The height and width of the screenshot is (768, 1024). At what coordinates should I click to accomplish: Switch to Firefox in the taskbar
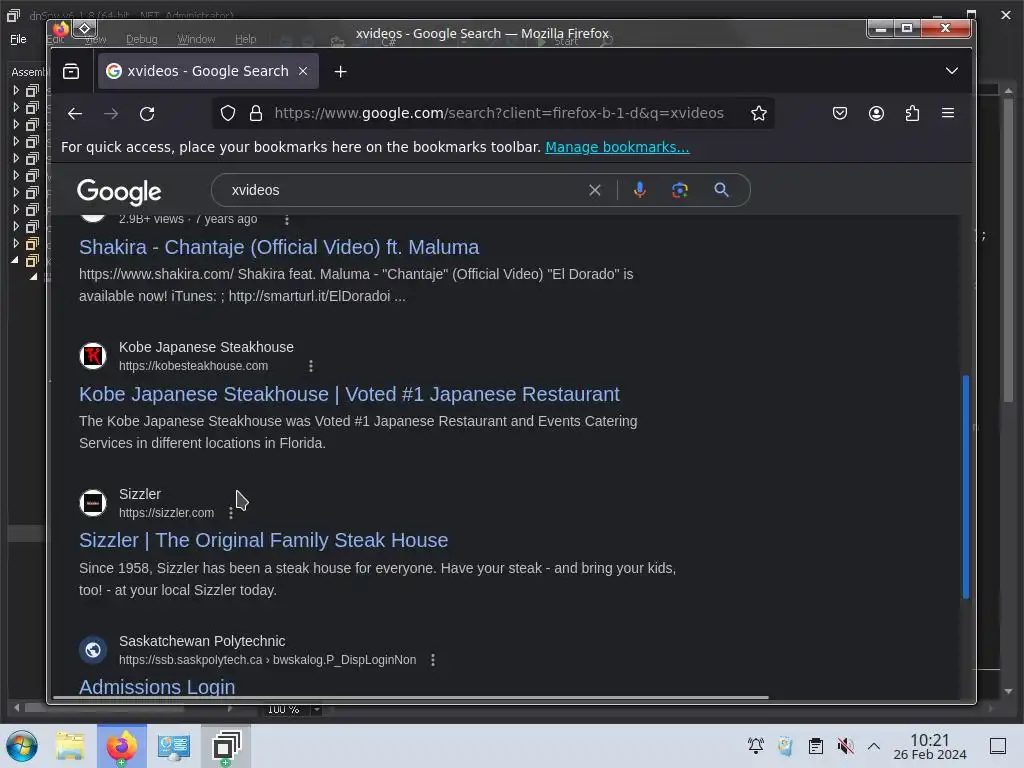point(122,746)
